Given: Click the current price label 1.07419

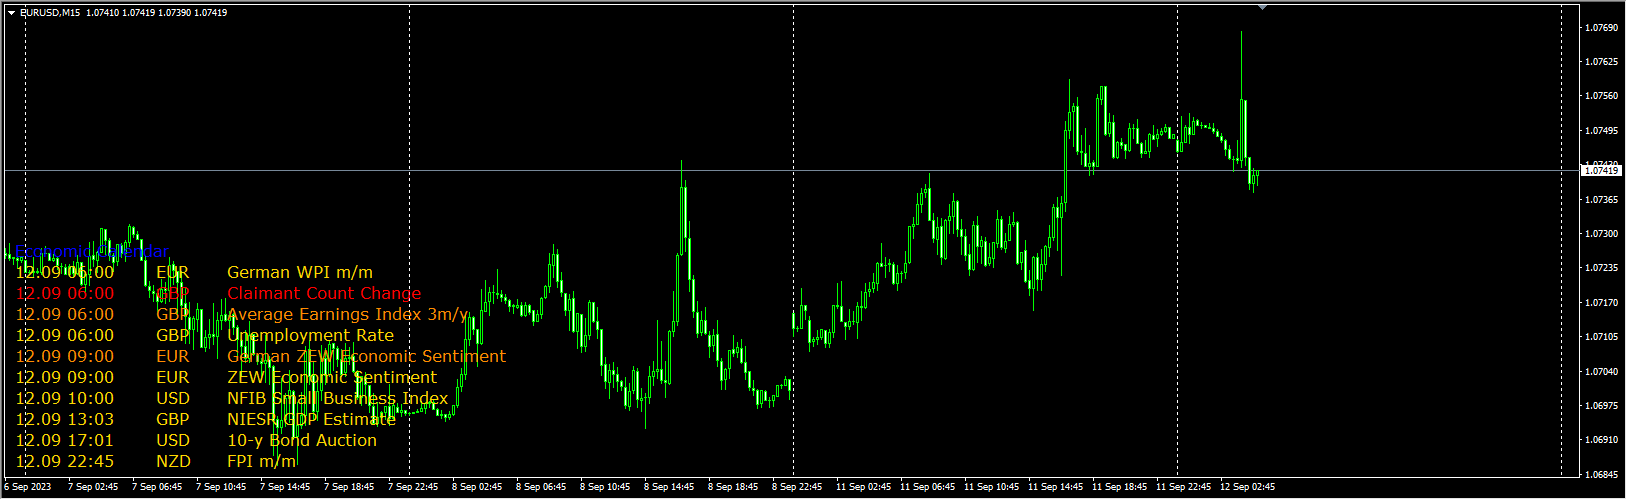Looking at the screenshot, I should pos(1601,171).
